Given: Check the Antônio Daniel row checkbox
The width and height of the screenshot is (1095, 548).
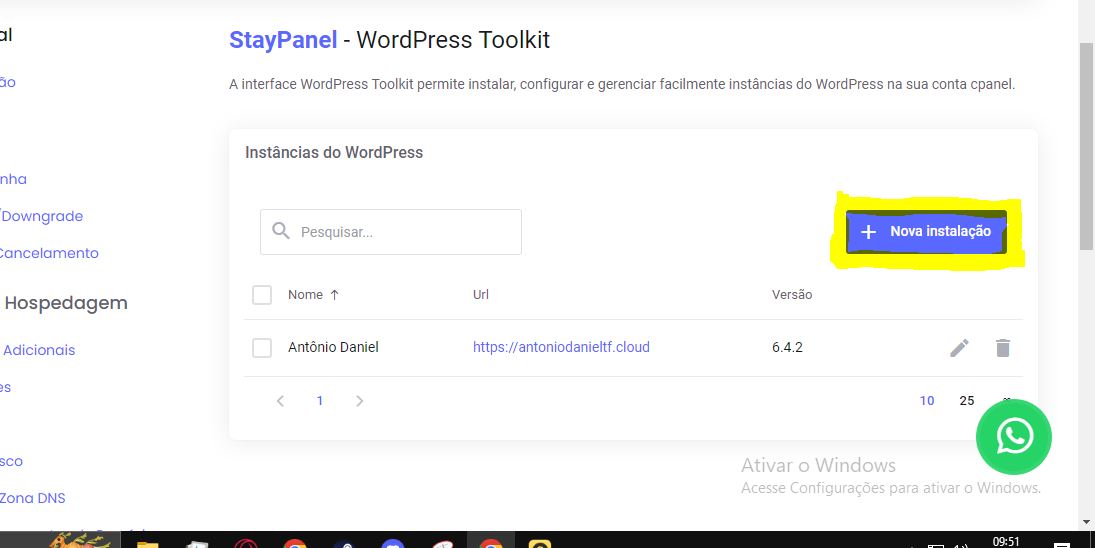Looking at the screenshot, I should (x=262, y=348).
